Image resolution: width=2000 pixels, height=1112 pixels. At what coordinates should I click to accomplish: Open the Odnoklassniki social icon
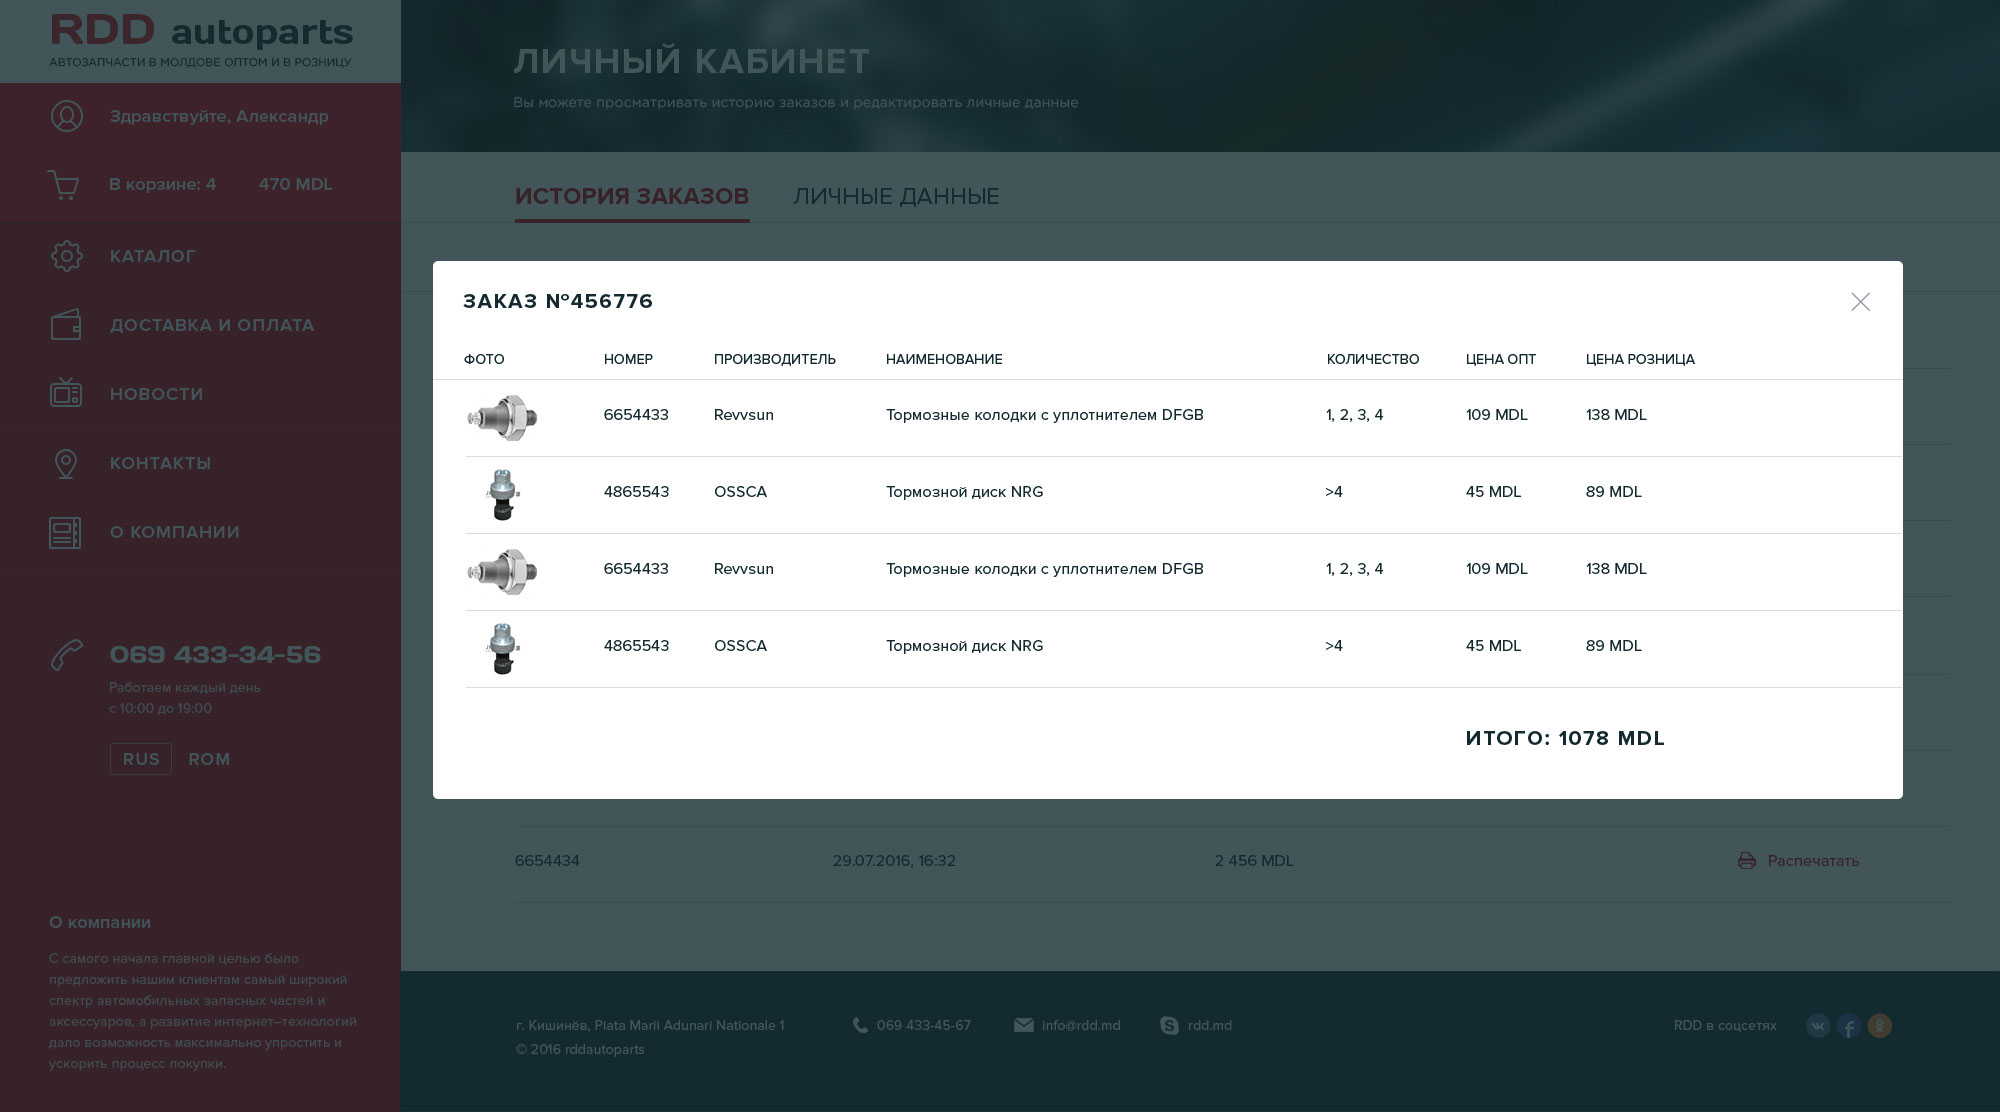click(x=1880, y=1026)
